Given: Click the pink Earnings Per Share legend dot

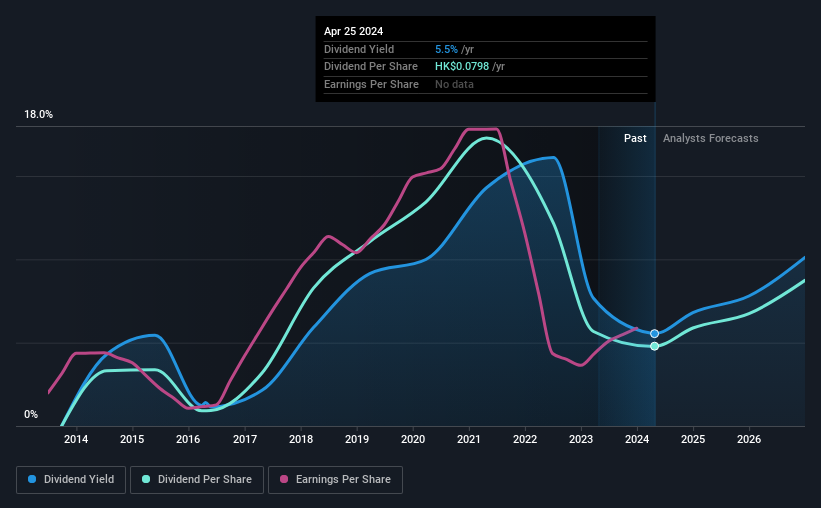Looking at the screenshot, I should 284,479.
